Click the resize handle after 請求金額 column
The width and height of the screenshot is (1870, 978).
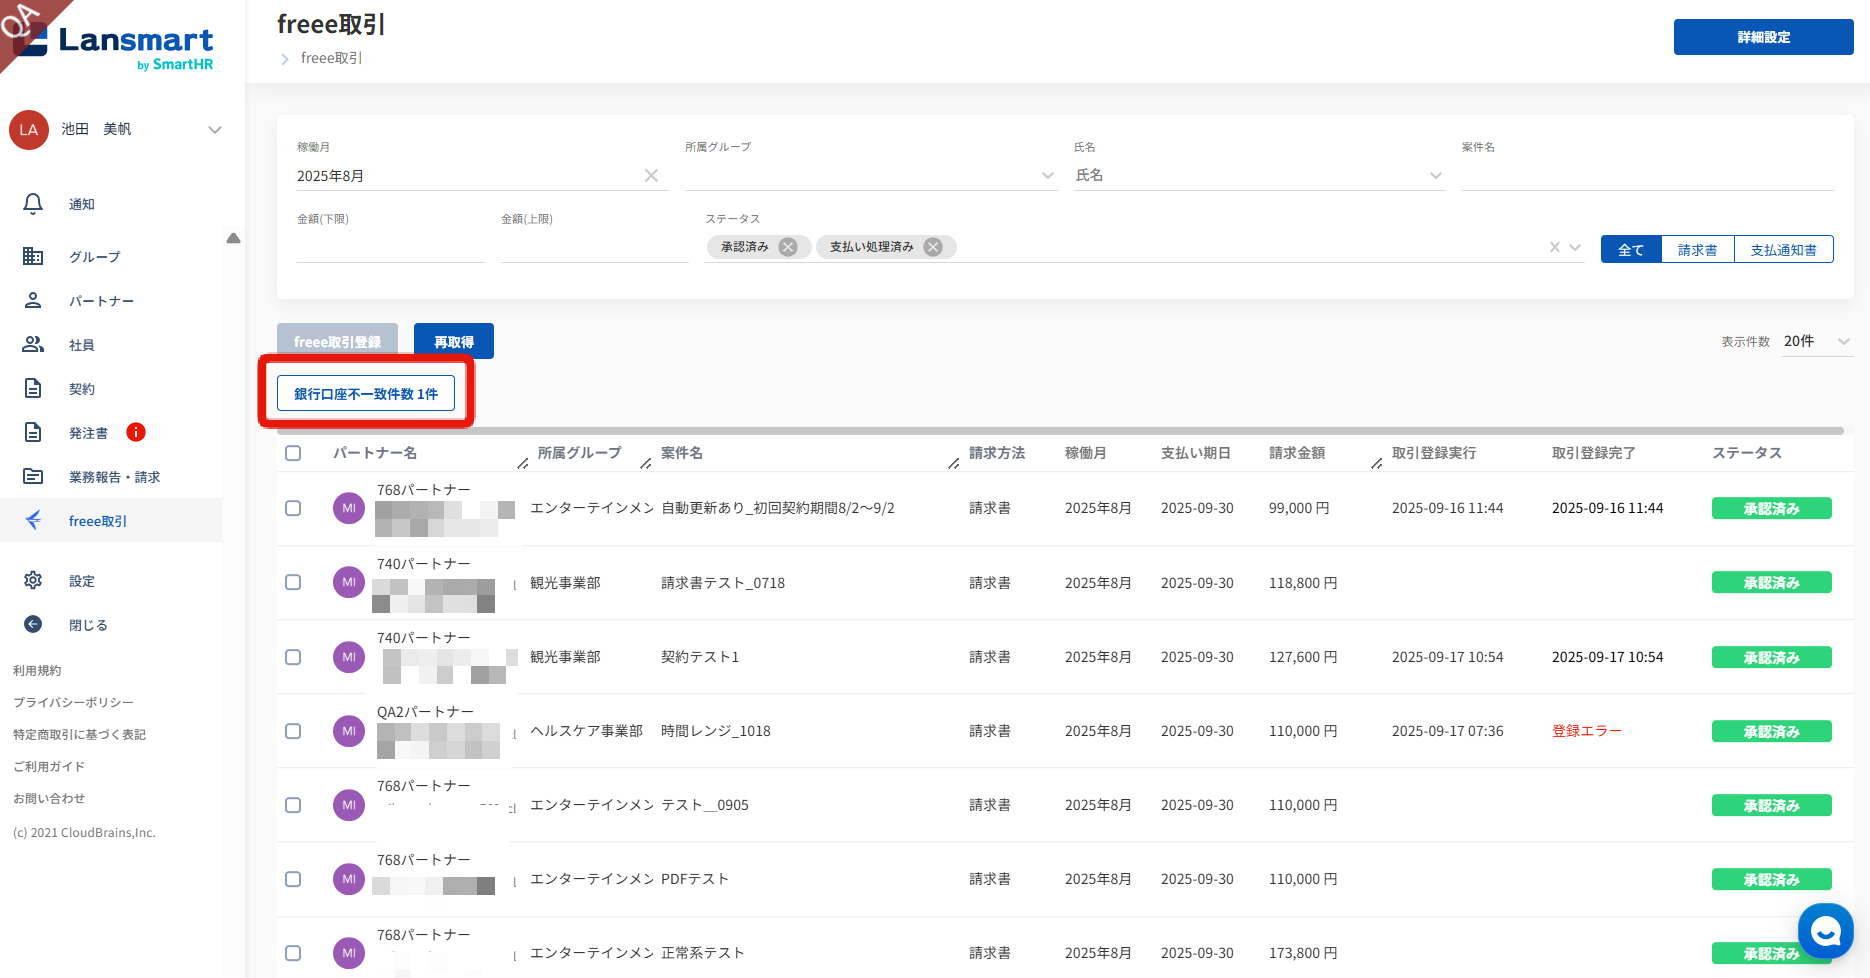click(1376, 463)
